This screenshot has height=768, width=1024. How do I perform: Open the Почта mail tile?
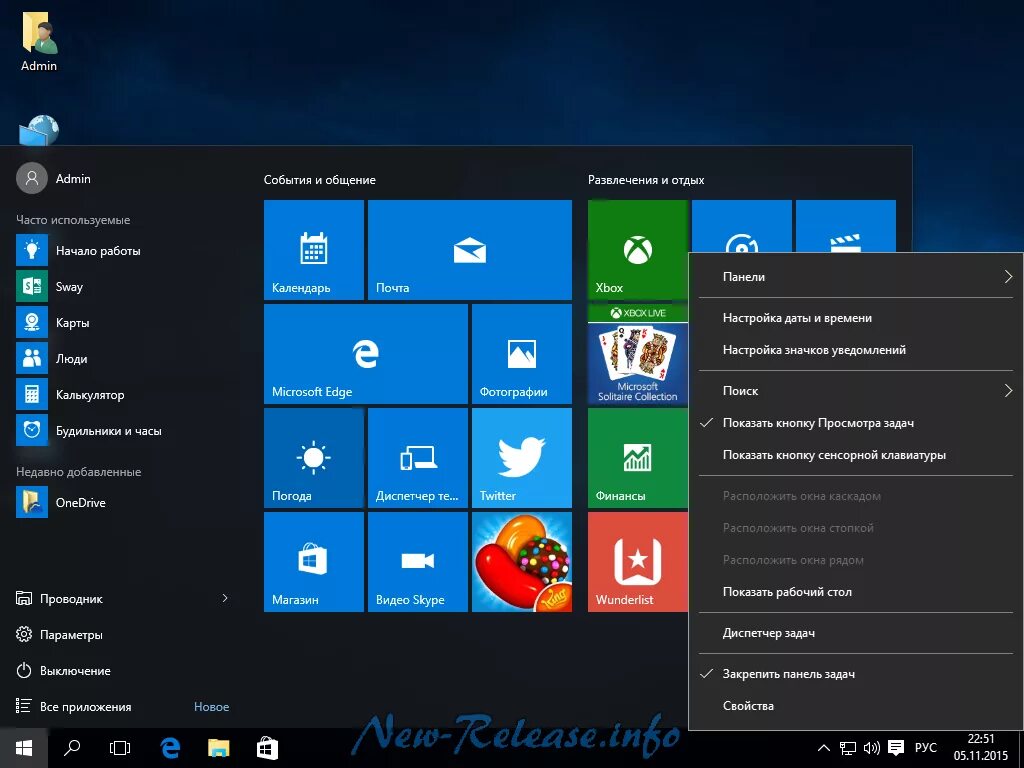pos(470,250)
